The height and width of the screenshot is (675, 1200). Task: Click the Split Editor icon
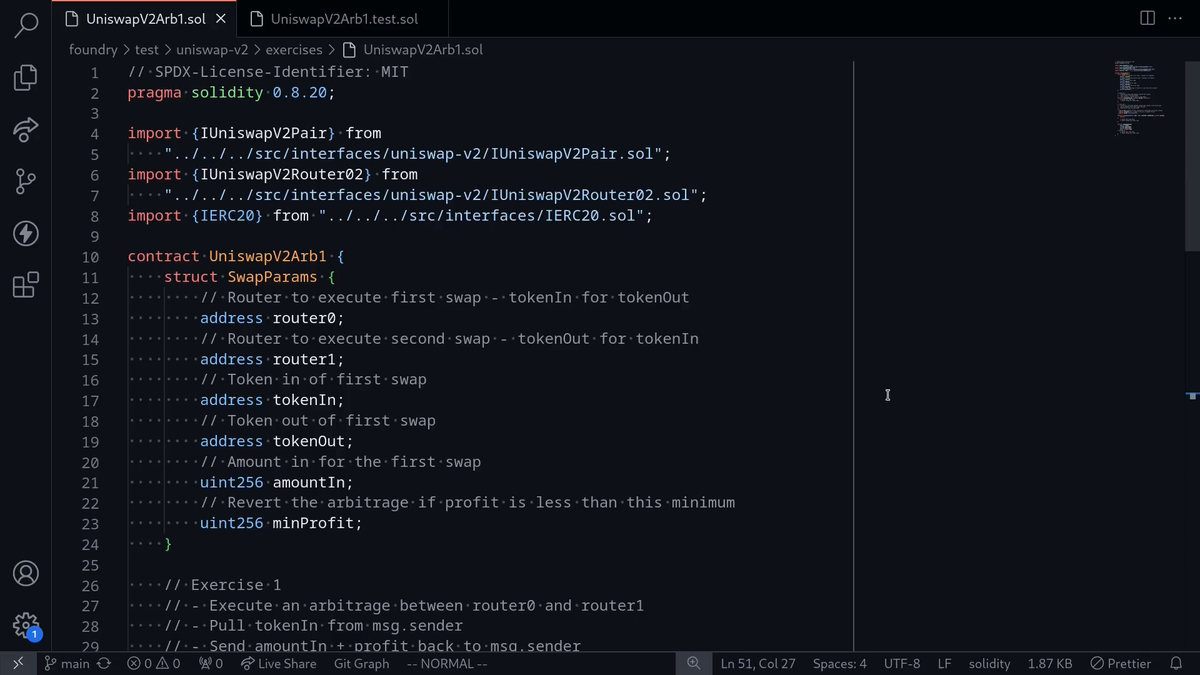(1147, 18)
